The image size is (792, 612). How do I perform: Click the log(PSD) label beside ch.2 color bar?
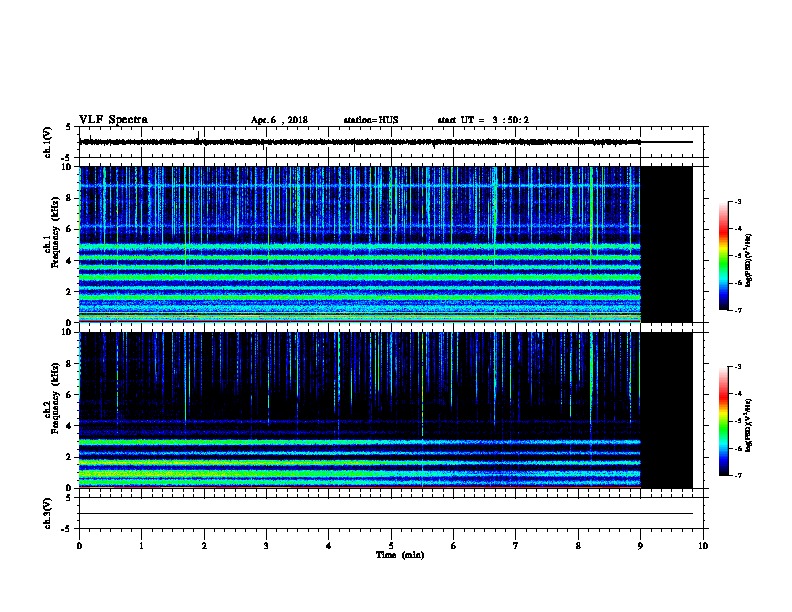tap(748, 425)
